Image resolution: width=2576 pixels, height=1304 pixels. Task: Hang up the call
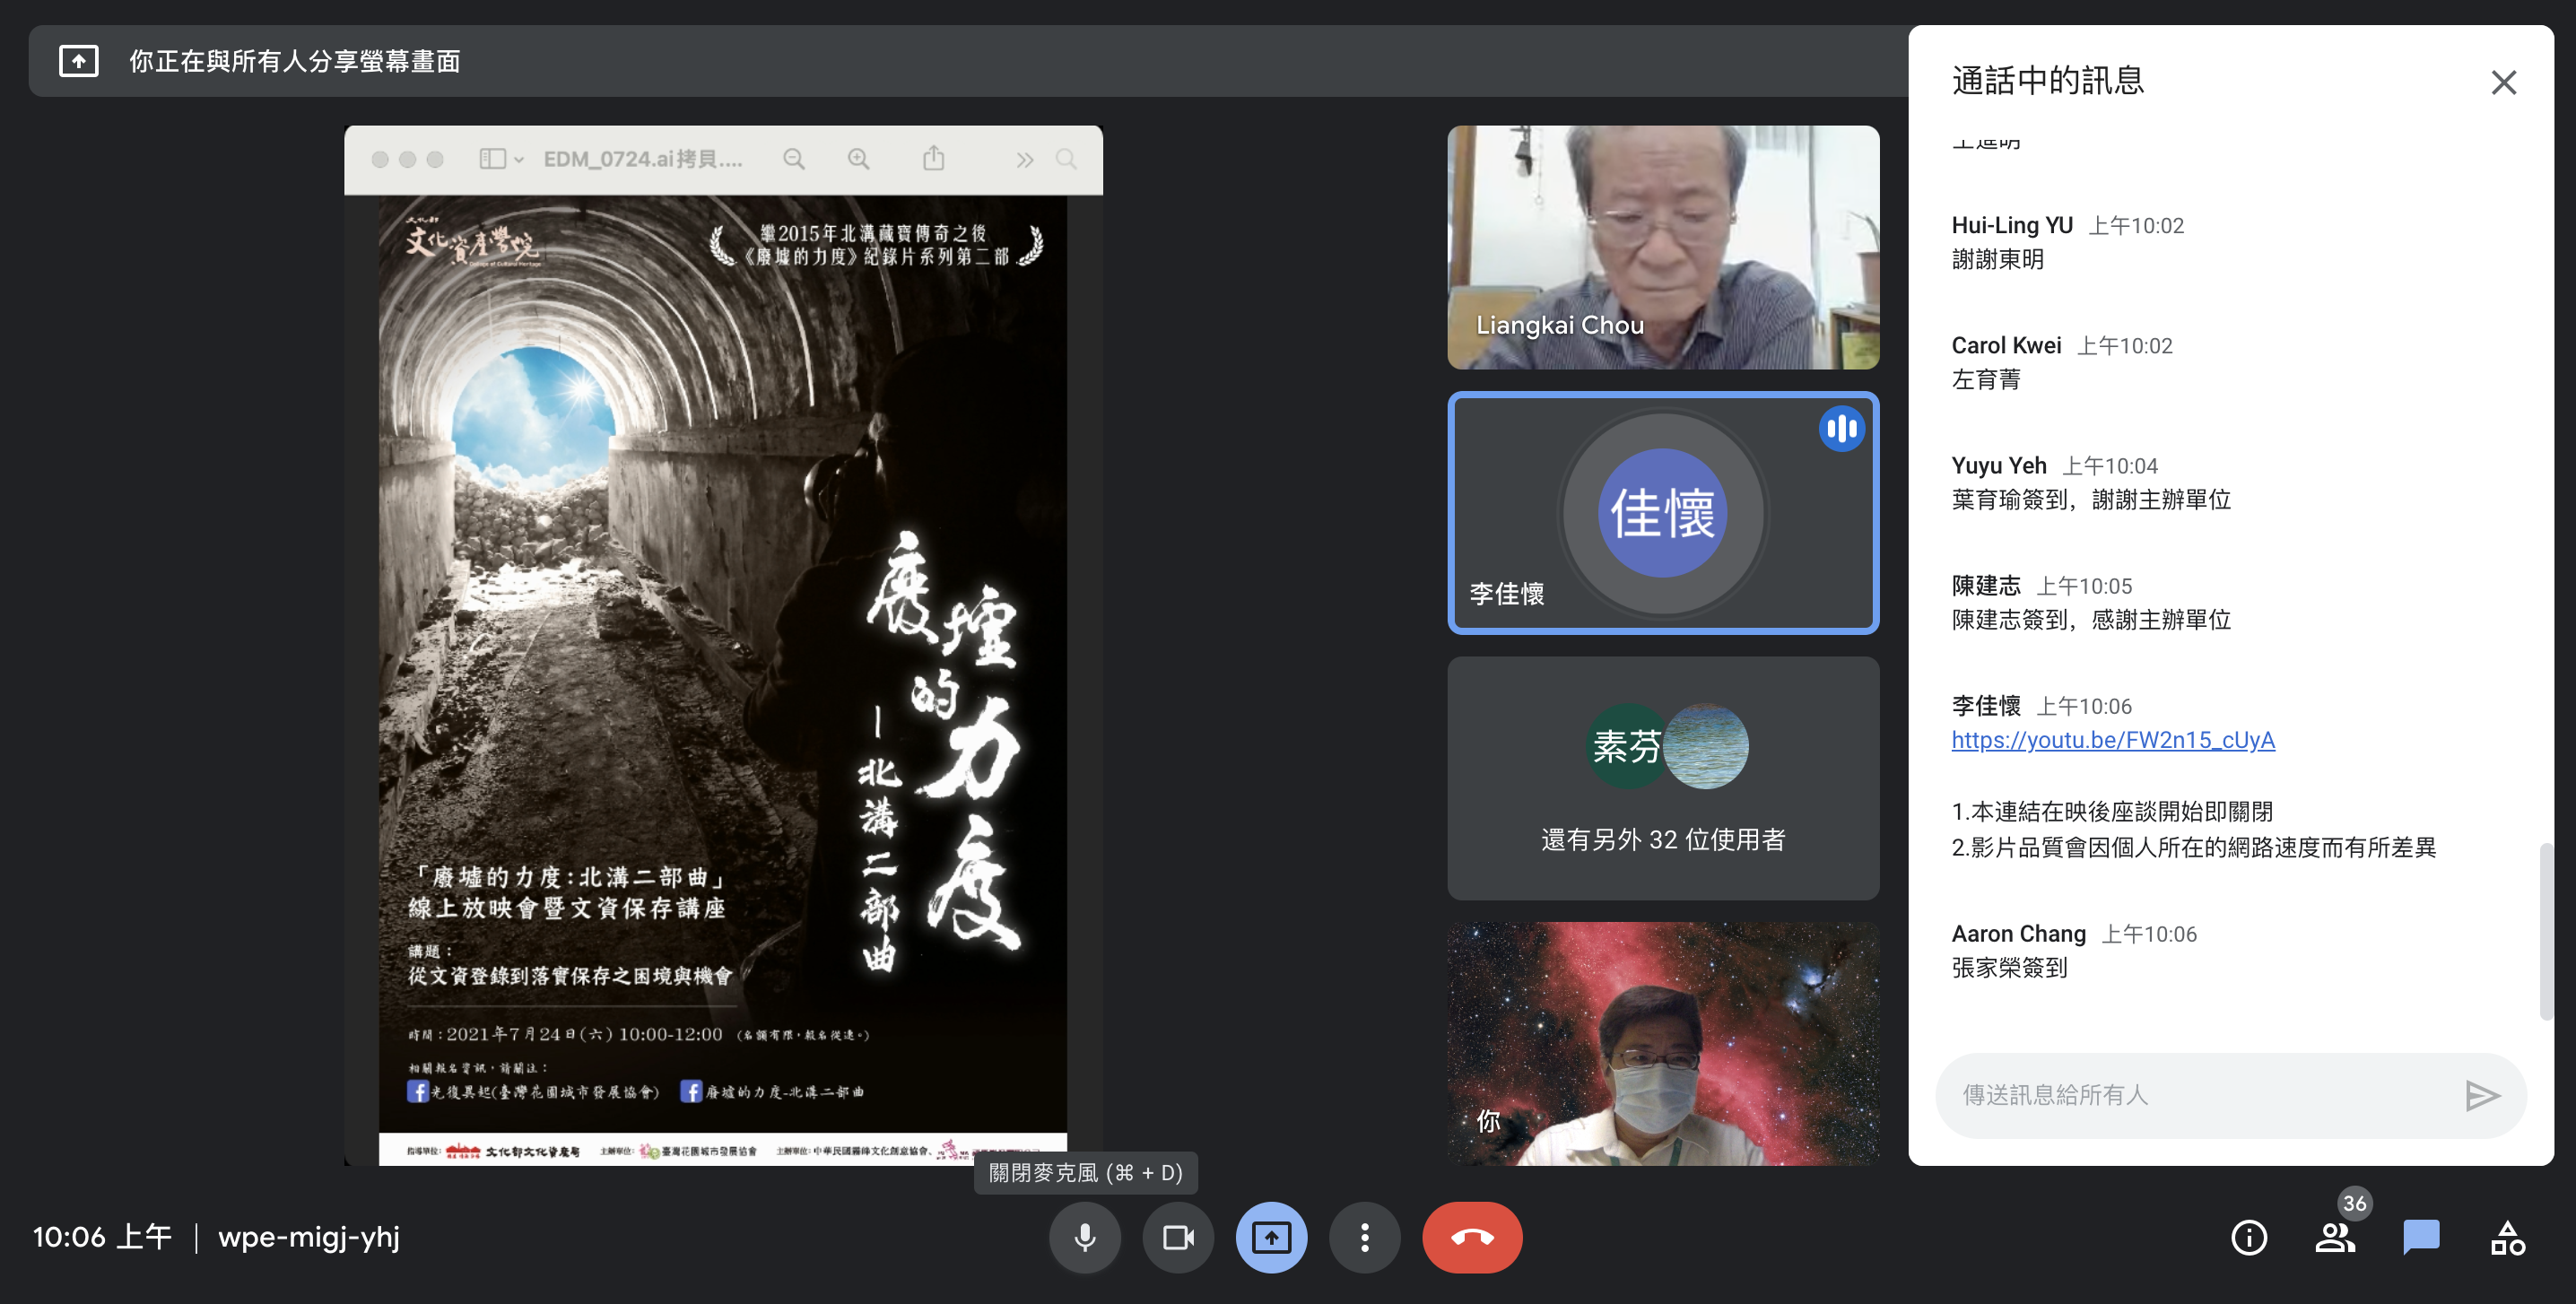(1472, 1237)
